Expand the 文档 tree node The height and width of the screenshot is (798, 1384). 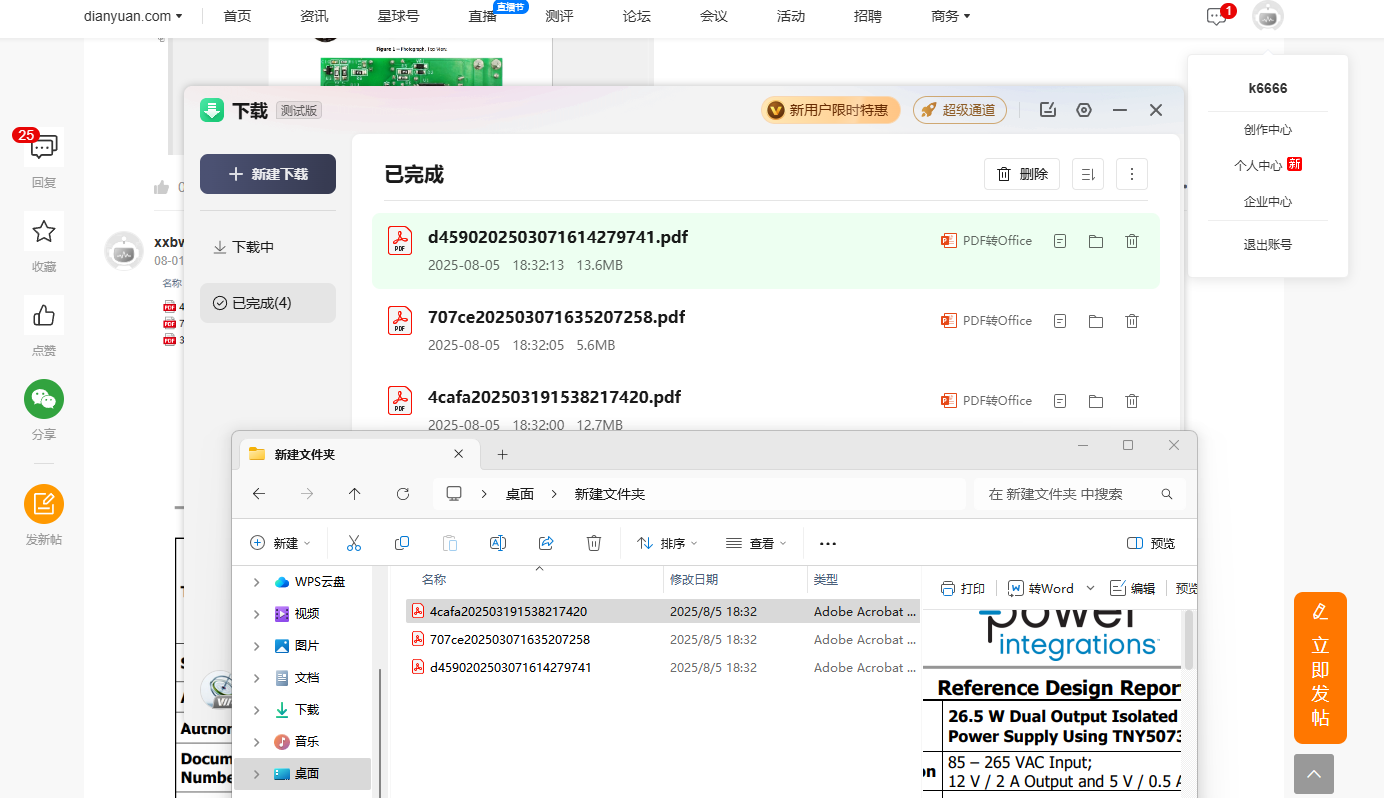coord(257,678)
